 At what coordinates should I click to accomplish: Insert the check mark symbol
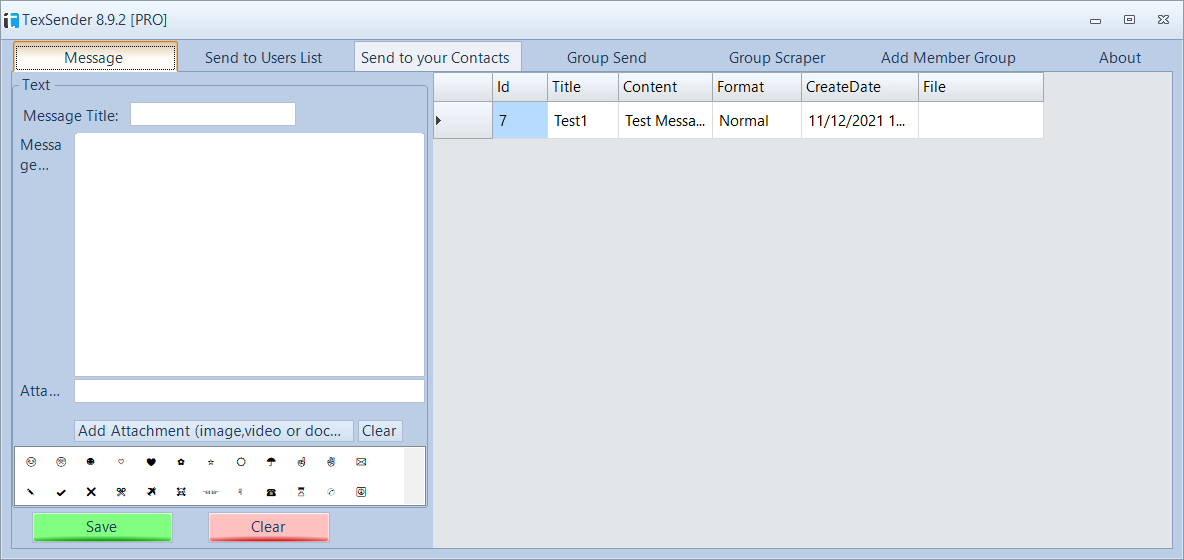pos(61,492)
